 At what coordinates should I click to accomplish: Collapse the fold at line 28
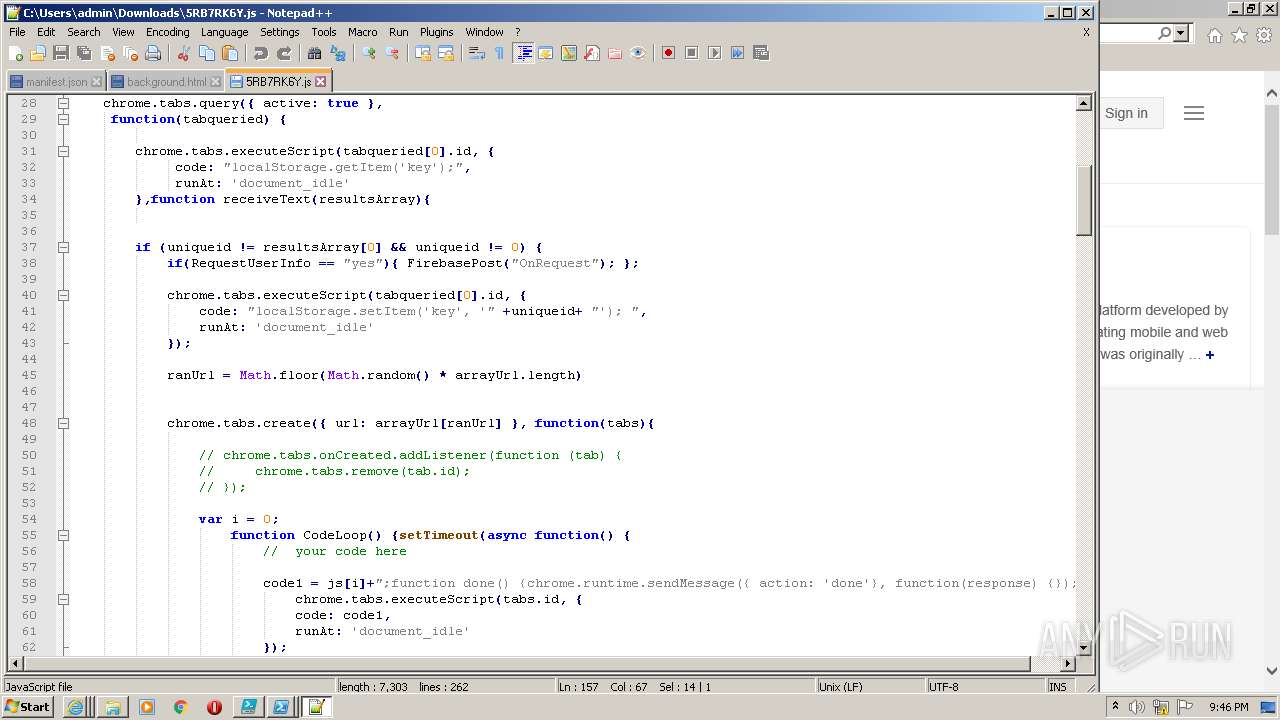[x=63, y=103]
